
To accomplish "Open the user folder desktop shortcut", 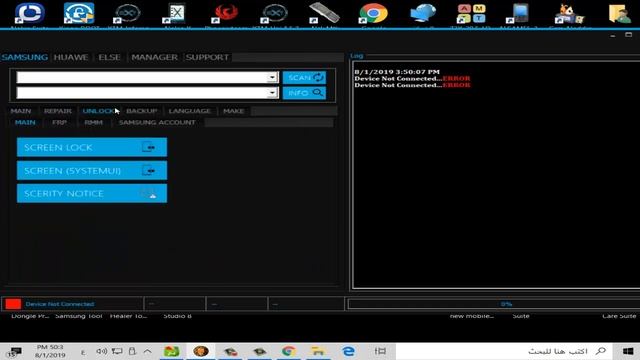I will click(619, 13).
